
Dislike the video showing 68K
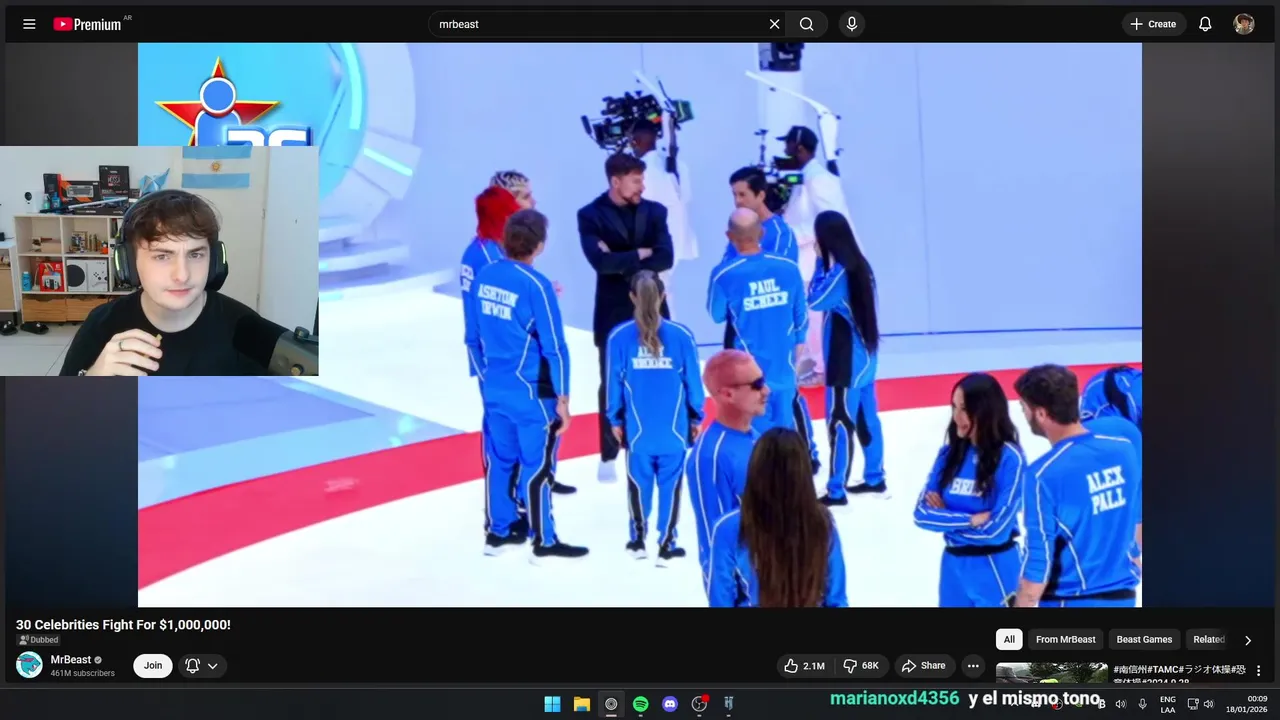tap(861, 665)
